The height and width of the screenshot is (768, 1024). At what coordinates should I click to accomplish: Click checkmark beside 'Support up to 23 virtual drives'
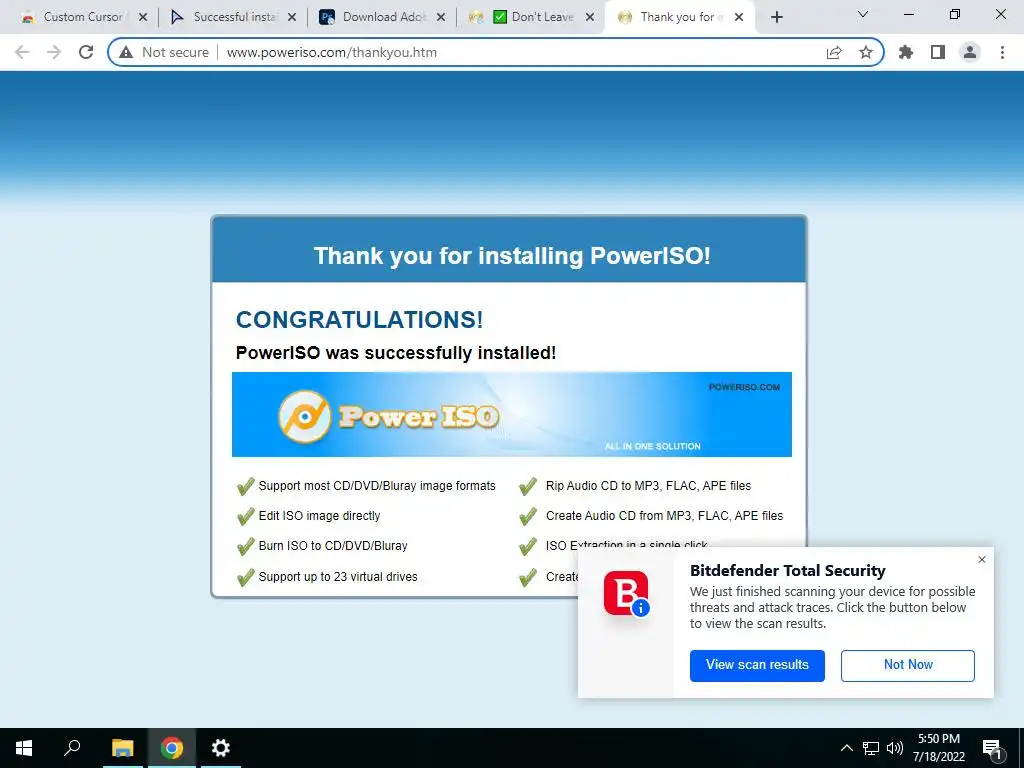coord(246,577)
